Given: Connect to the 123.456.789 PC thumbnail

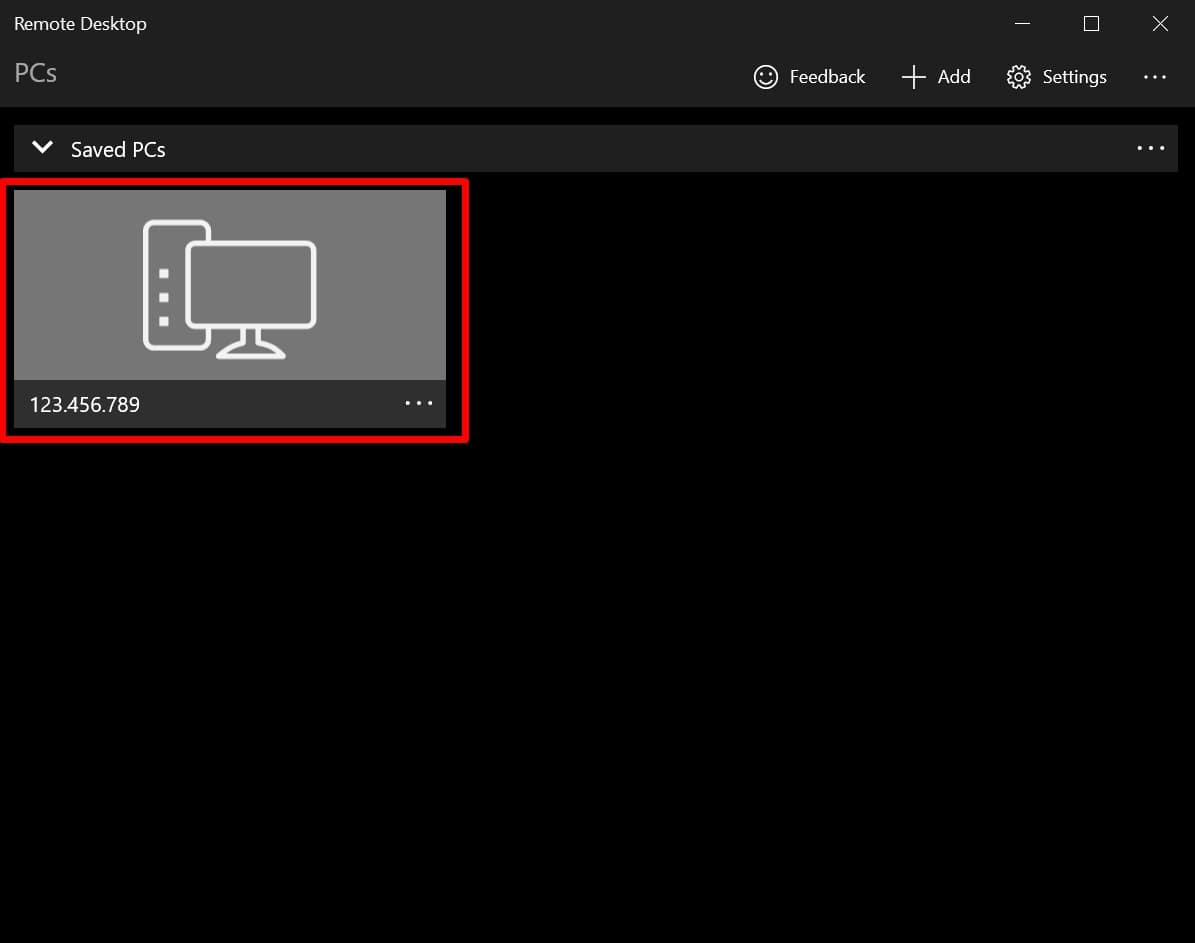Looking at the screenshot, I should pyautogui.click(x=229, y=284).
